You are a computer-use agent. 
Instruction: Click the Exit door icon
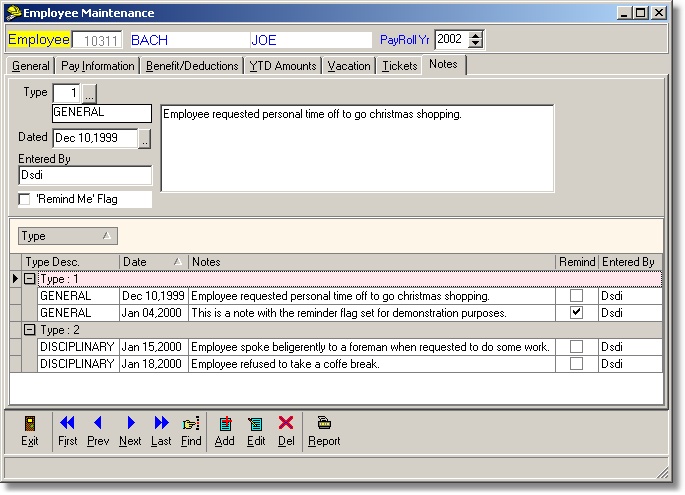coord(30,424)
